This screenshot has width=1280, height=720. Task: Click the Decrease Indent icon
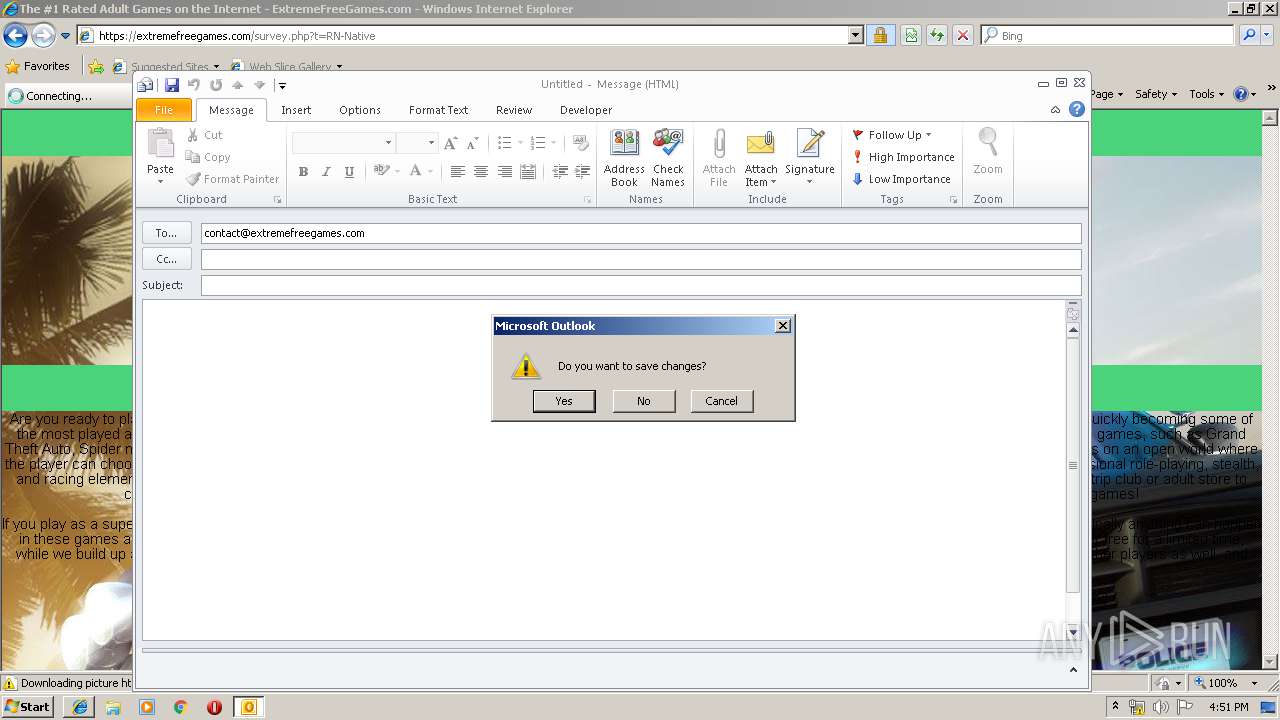point(560,172)
